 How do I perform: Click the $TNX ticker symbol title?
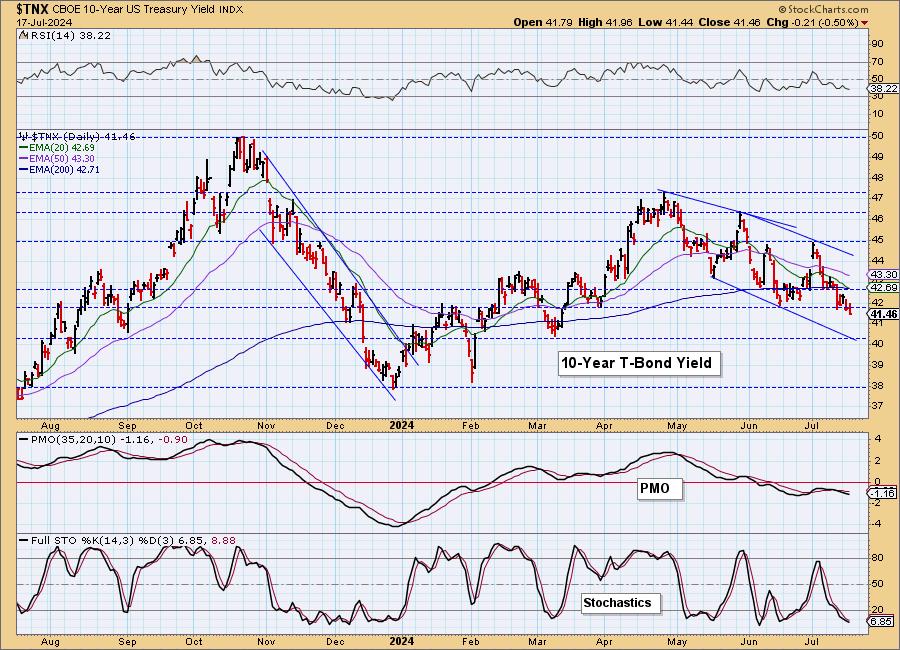pos(33,10)
